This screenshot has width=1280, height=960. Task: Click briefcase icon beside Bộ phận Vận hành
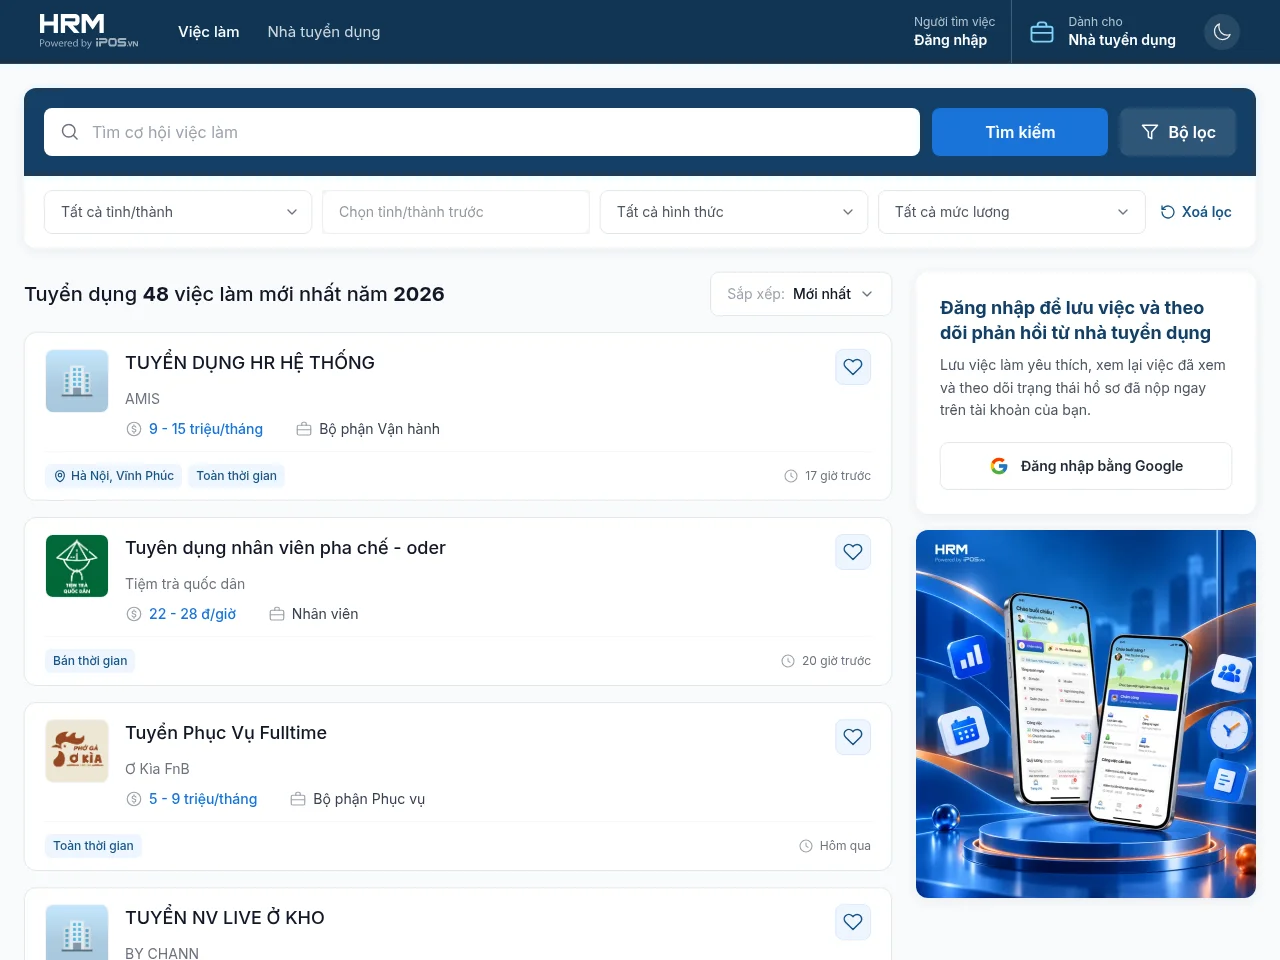coord(304,429)
